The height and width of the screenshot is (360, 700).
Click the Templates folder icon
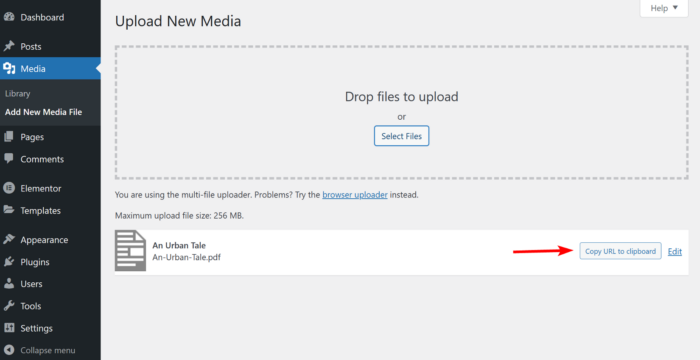tap(9, 210)
